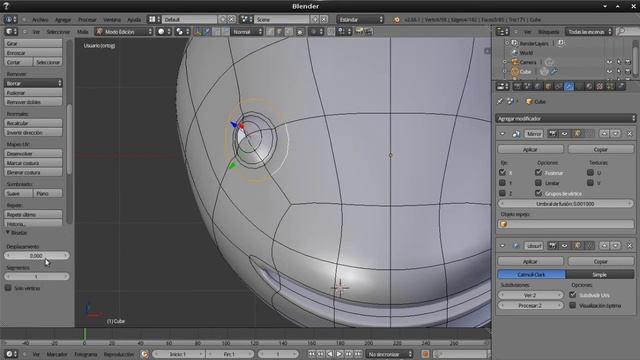
Task: Open the Estándar render engine dropdown
Action: point(360,20)
